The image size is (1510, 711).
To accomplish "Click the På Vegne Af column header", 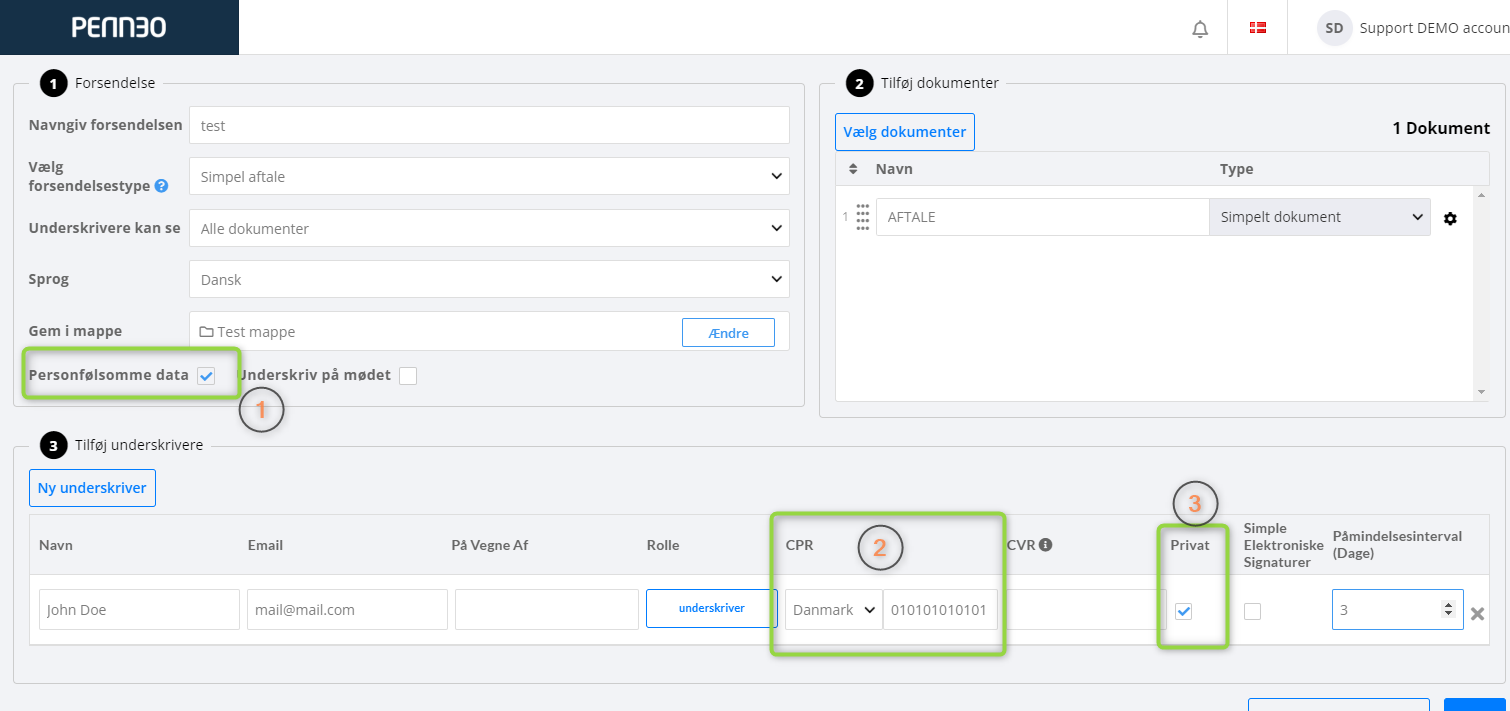I will 491,545.
